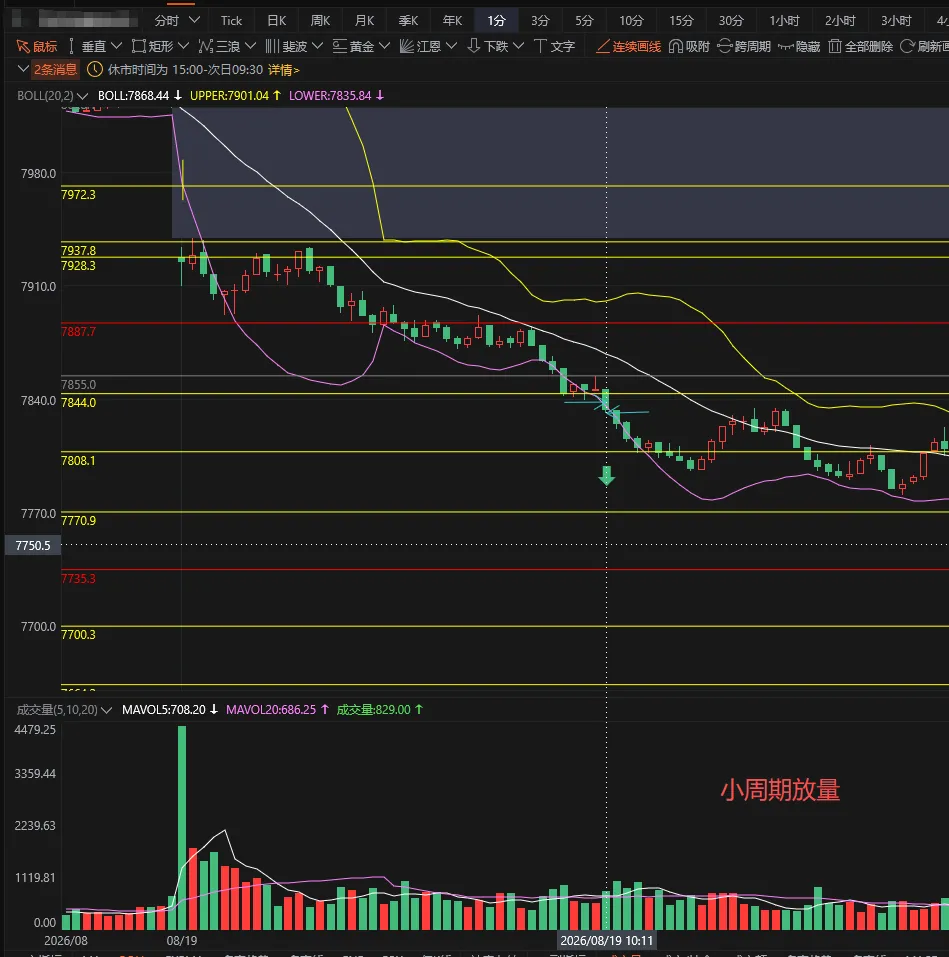This screenshot has height=957, width=949.
Task: Toggle 连续画线 continuous drawing mode
Action: tap(629, 46)
